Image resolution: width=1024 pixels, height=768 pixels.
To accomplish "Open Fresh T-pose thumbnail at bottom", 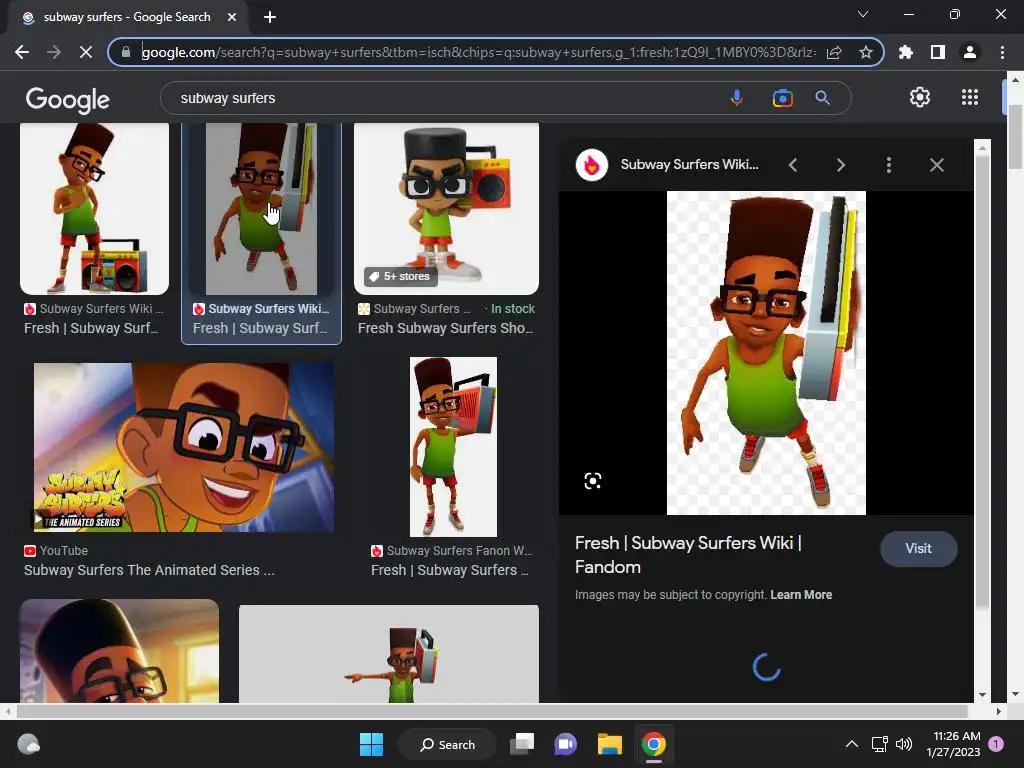I will tap(389, 654).
